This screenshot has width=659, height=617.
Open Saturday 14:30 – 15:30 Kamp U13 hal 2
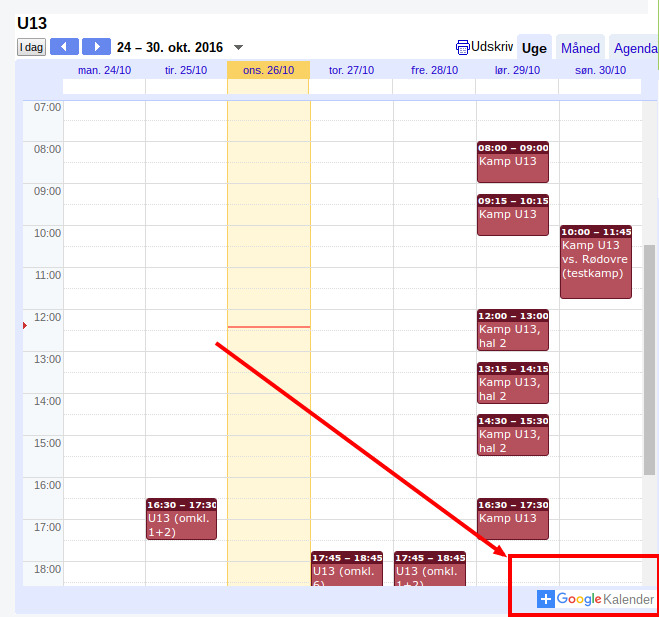[x=513, y=435]
